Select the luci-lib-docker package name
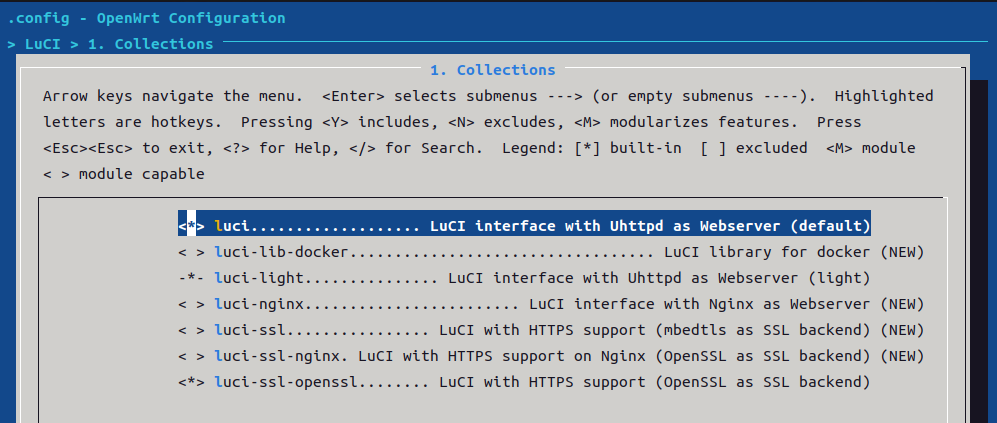 click(282, 252)
